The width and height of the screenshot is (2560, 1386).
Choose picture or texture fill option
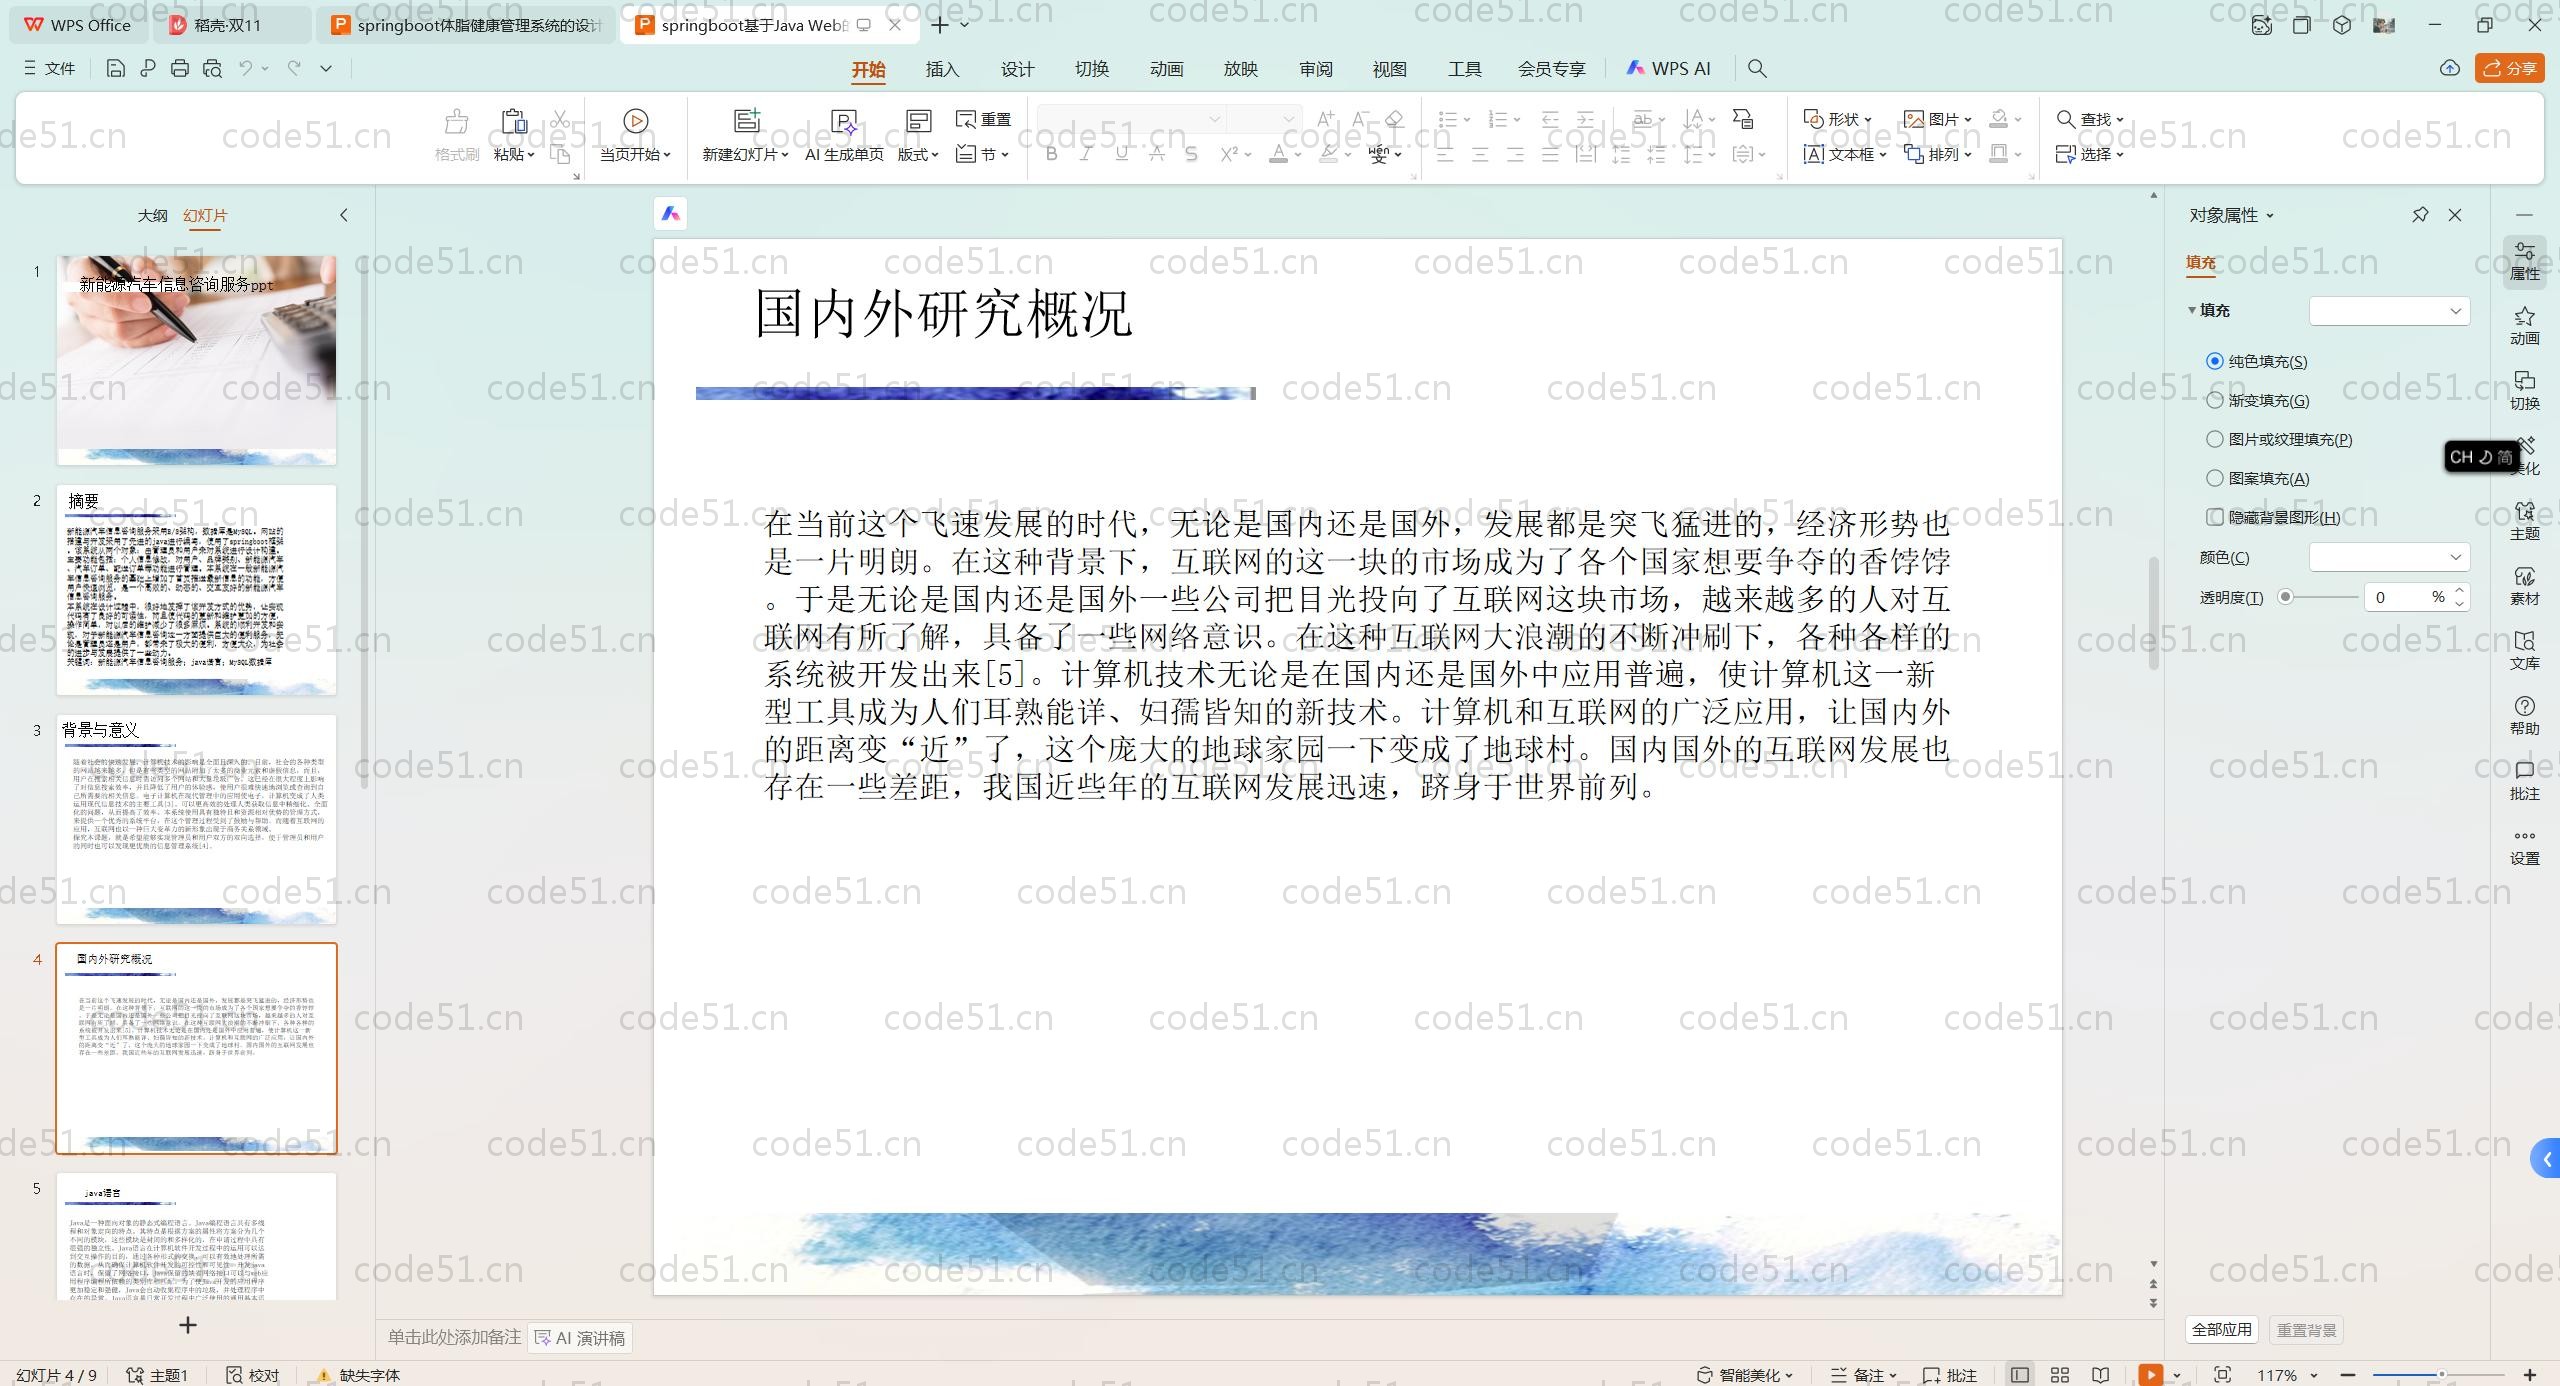[2215, 439]
